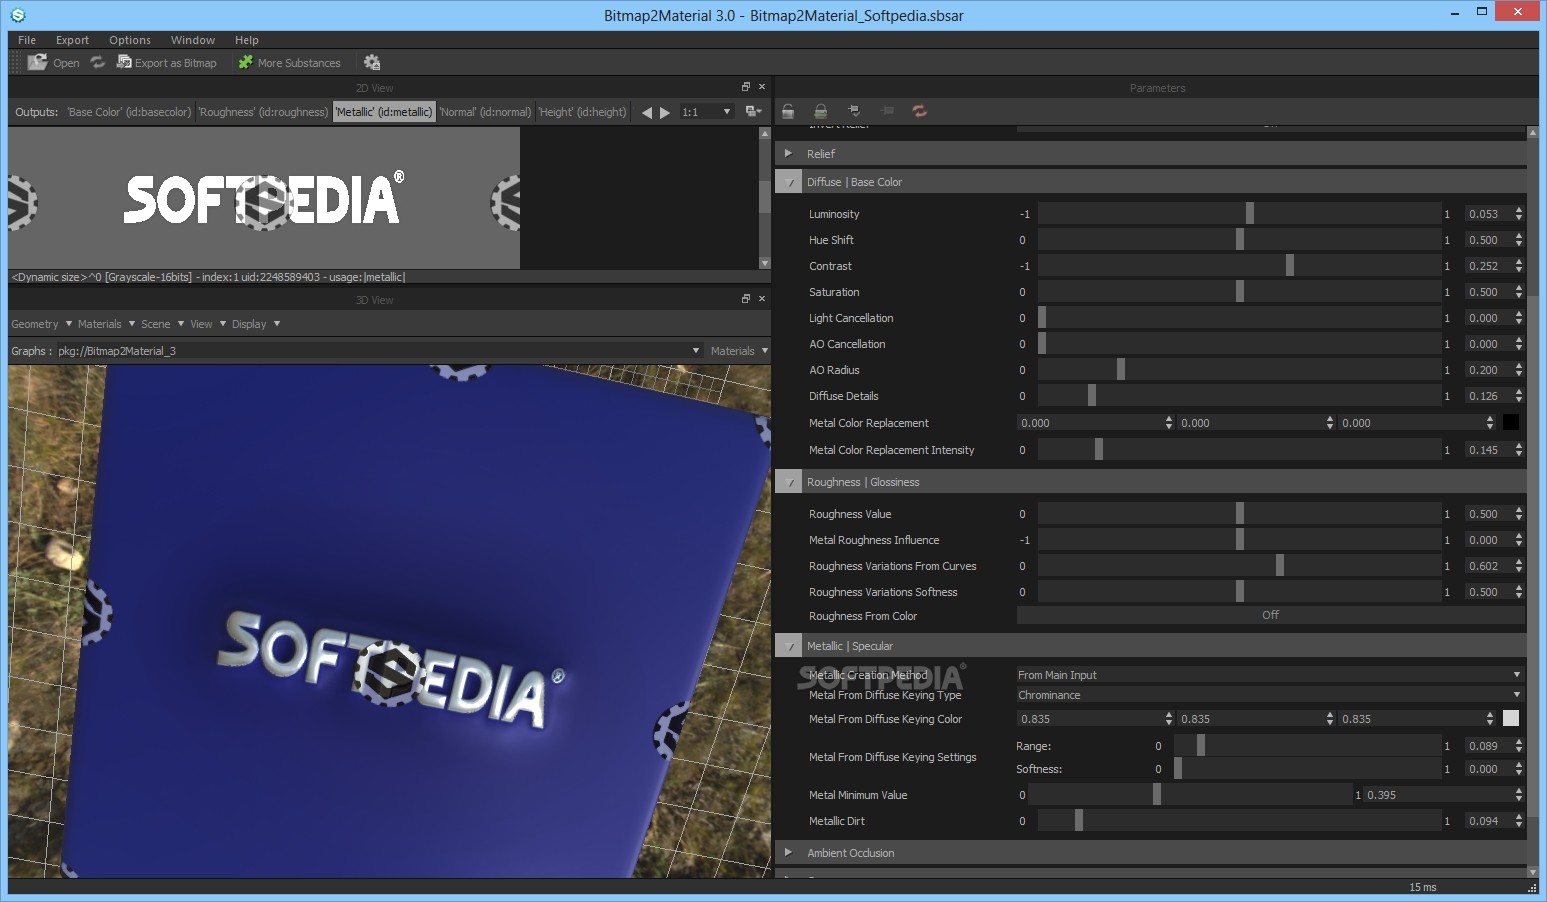The height and width of the screenshot is (902, 1547).
Task: Click the greyed-out pin icon in Parameters
Action: tap(887, 111)
